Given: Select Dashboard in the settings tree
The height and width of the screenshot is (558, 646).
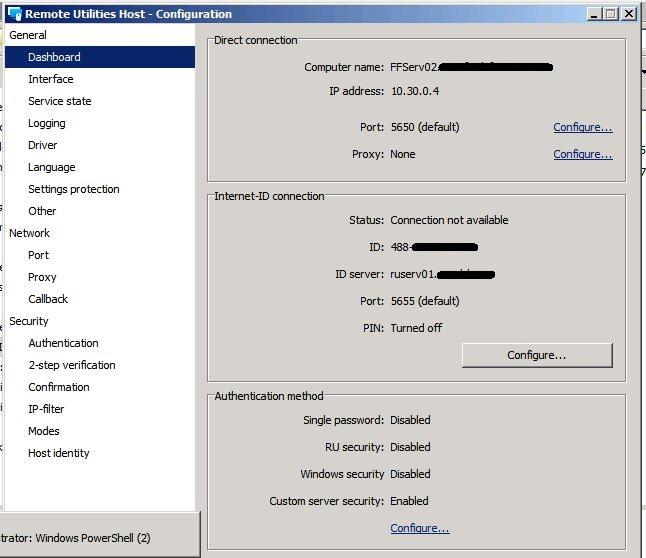Looking at the screenshot, I should 54,57.
